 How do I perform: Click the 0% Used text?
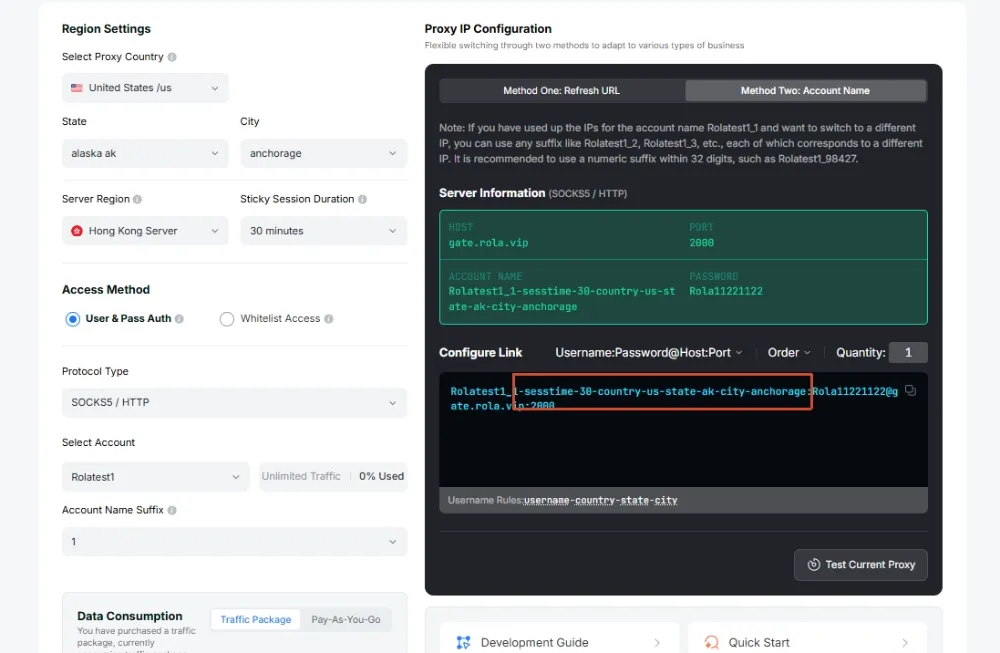click(x=381, y=476)
